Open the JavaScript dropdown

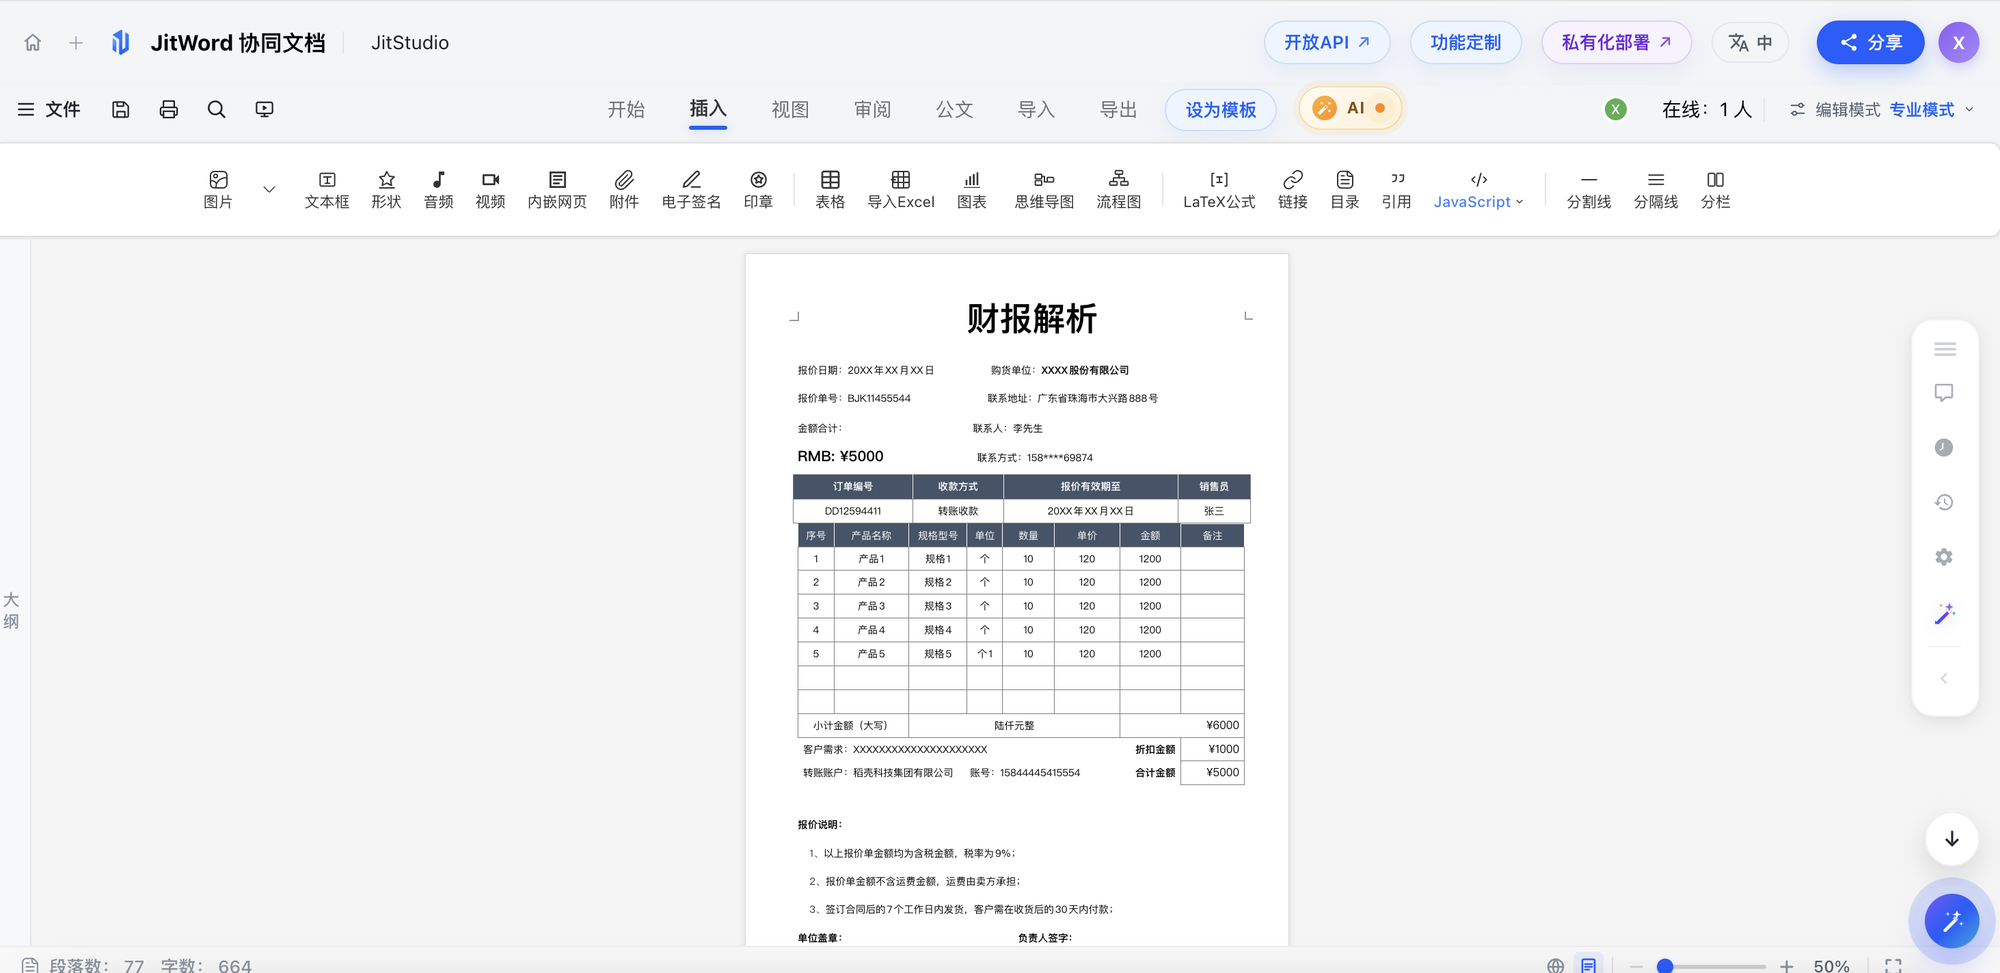pyautogui.click(x=1479, y=189)
